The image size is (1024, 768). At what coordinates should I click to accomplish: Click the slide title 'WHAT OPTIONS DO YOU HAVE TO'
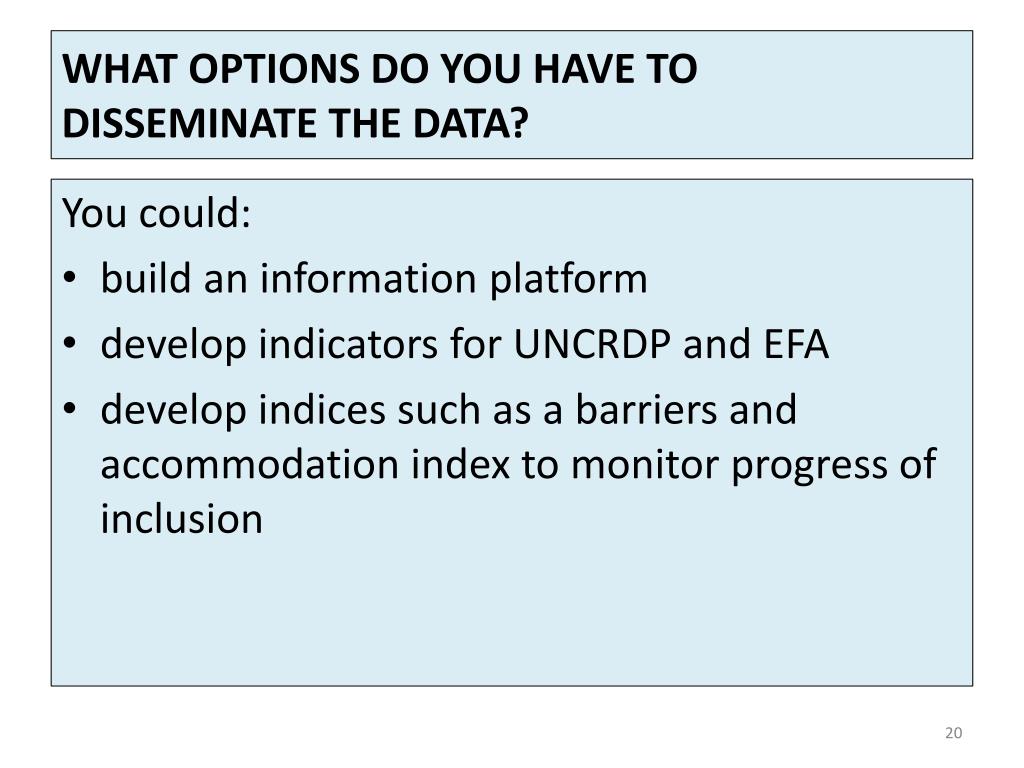[379, 69]
